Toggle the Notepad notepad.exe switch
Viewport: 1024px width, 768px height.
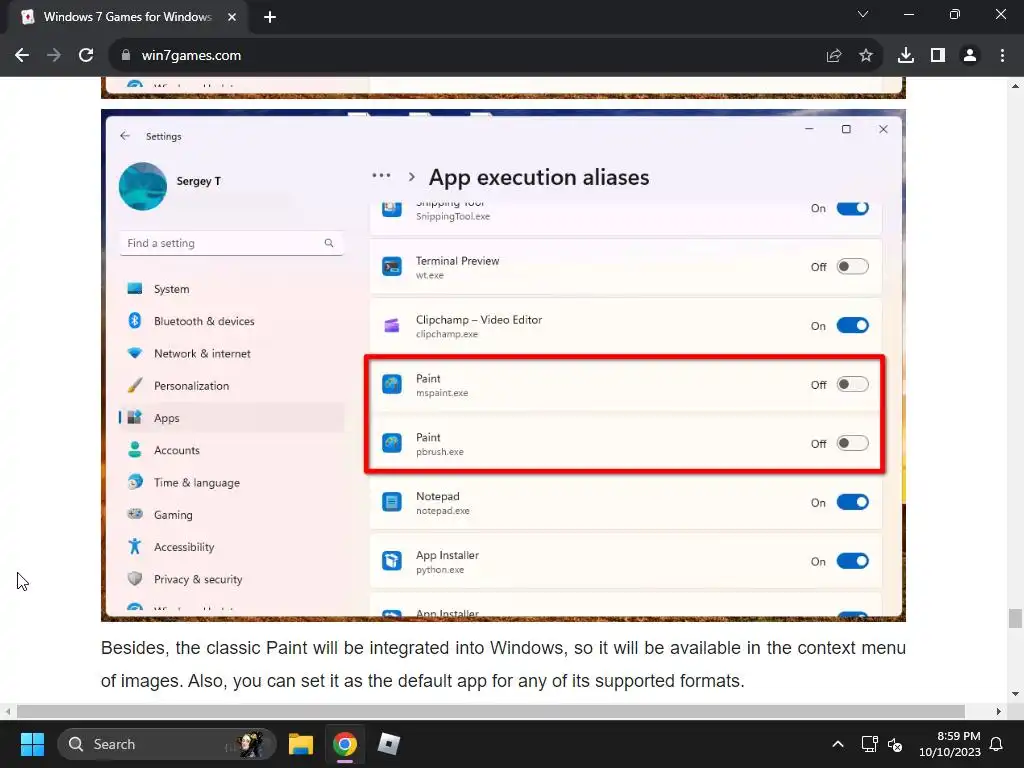[852, 502]
